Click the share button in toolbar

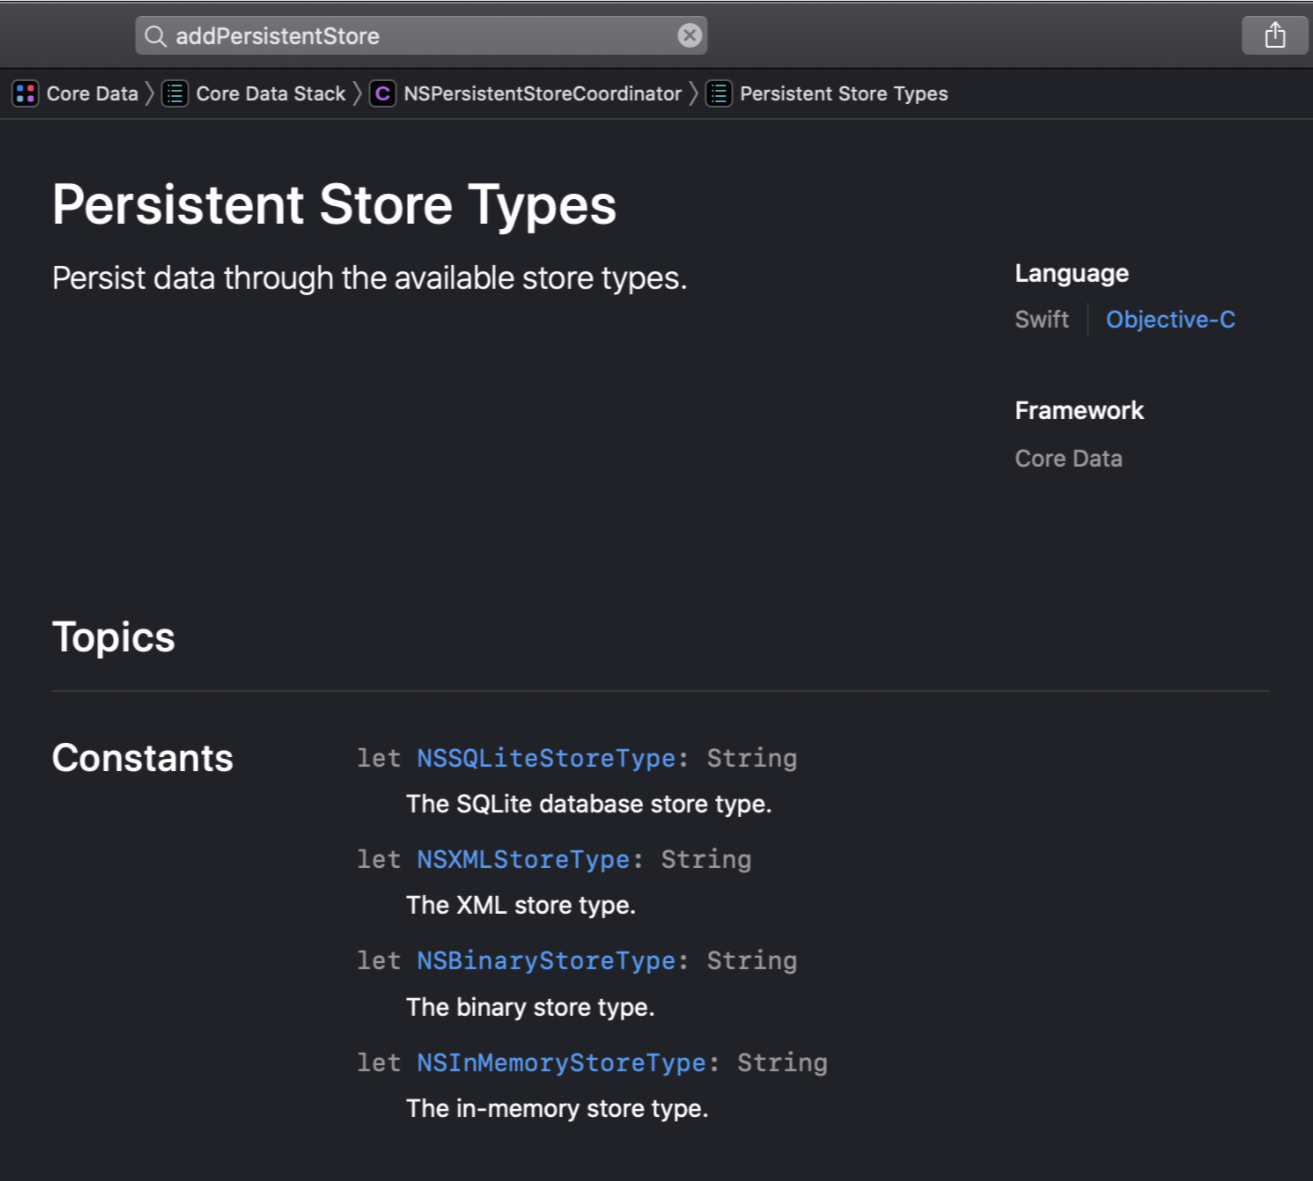coord(1274,36)
